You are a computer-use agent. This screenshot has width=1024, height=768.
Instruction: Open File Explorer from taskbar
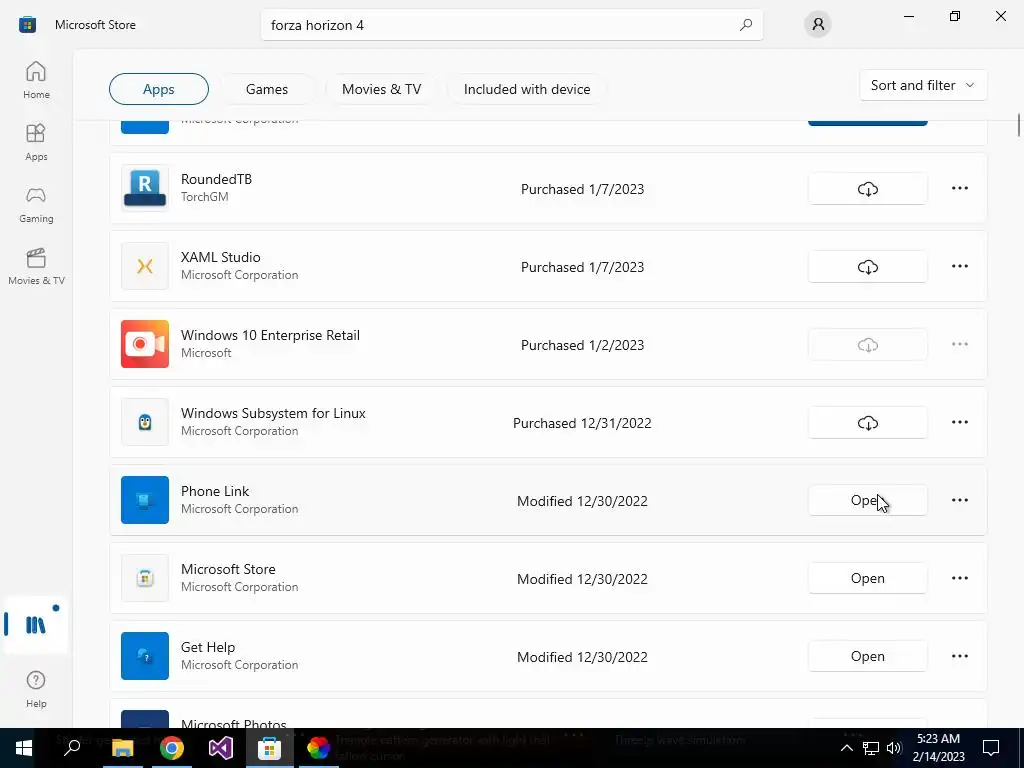click(122, 748)
